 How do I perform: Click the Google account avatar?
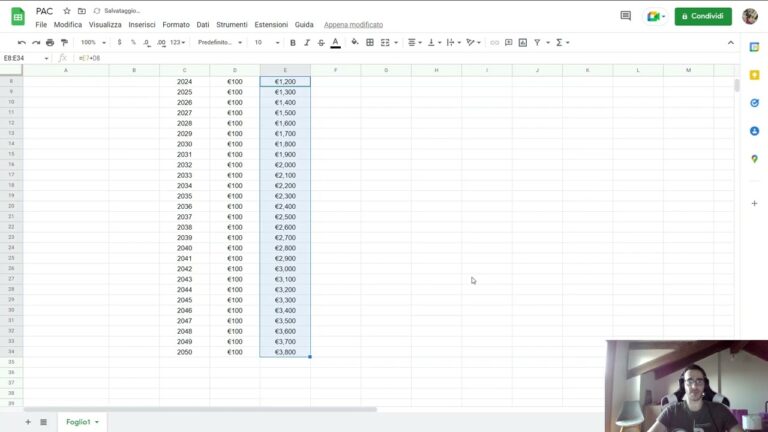750,16
